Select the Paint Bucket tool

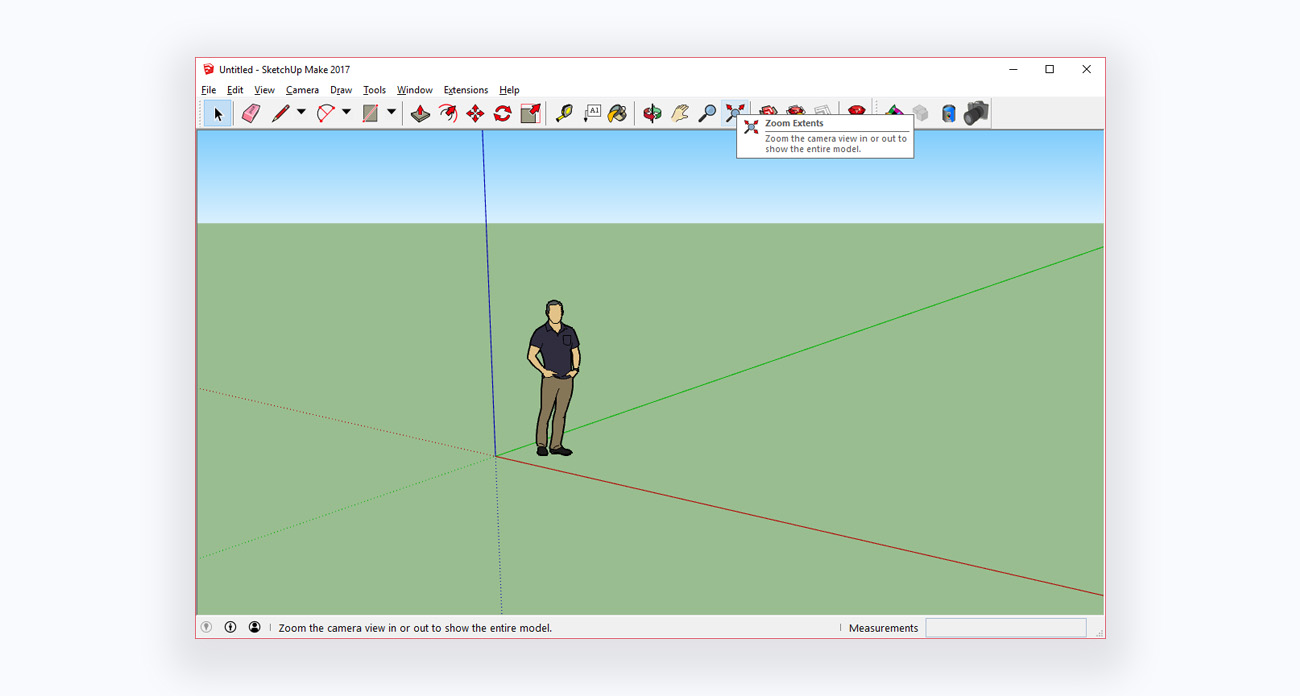coord(618,113)
